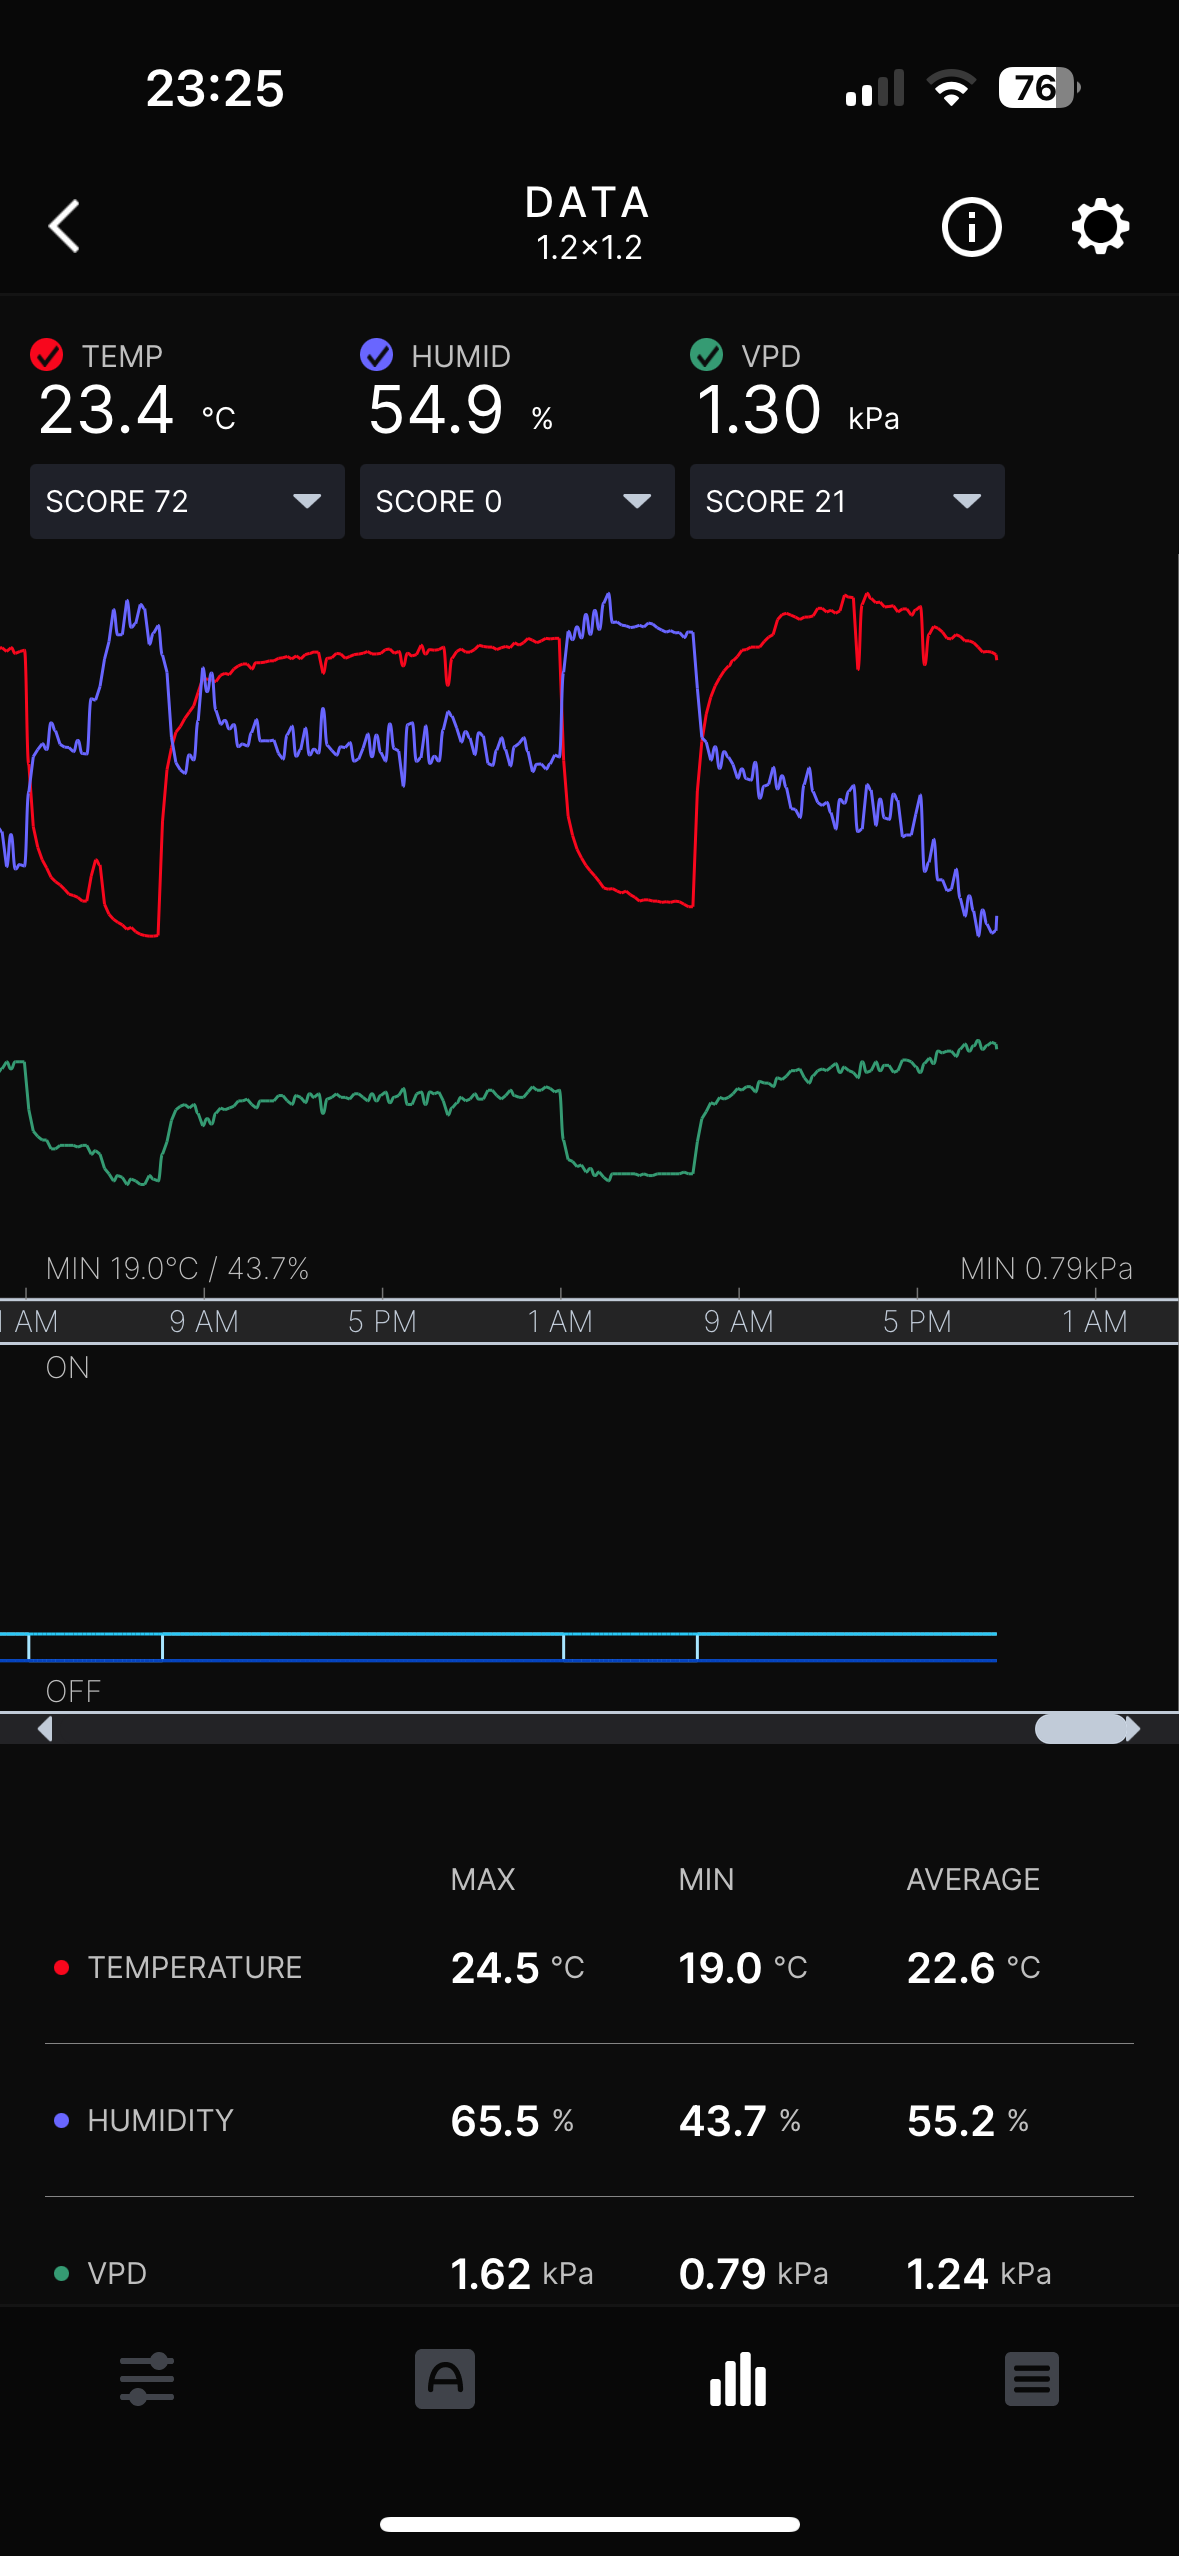Tap the current temperature 23.4 °C reading
Viewport: 1179px width, 2556px height.
pyautogui.click(x=136, y=411)
